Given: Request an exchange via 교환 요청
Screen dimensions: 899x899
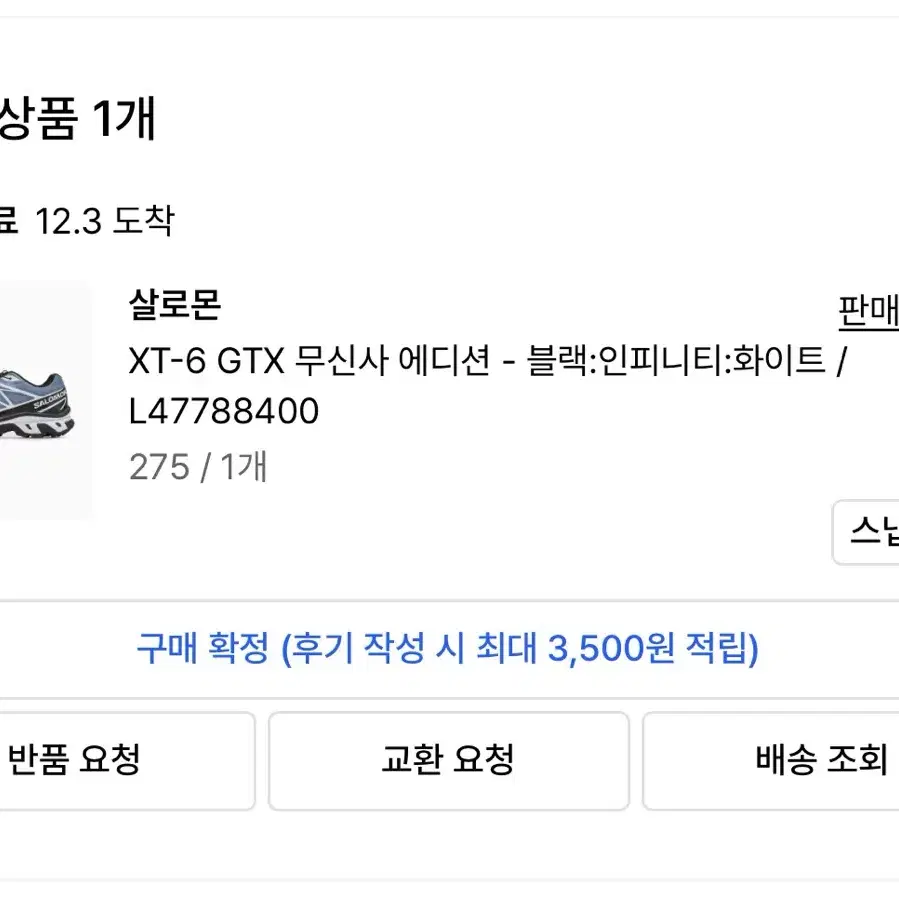Looking at the screenshot, I should coord(448,761).
